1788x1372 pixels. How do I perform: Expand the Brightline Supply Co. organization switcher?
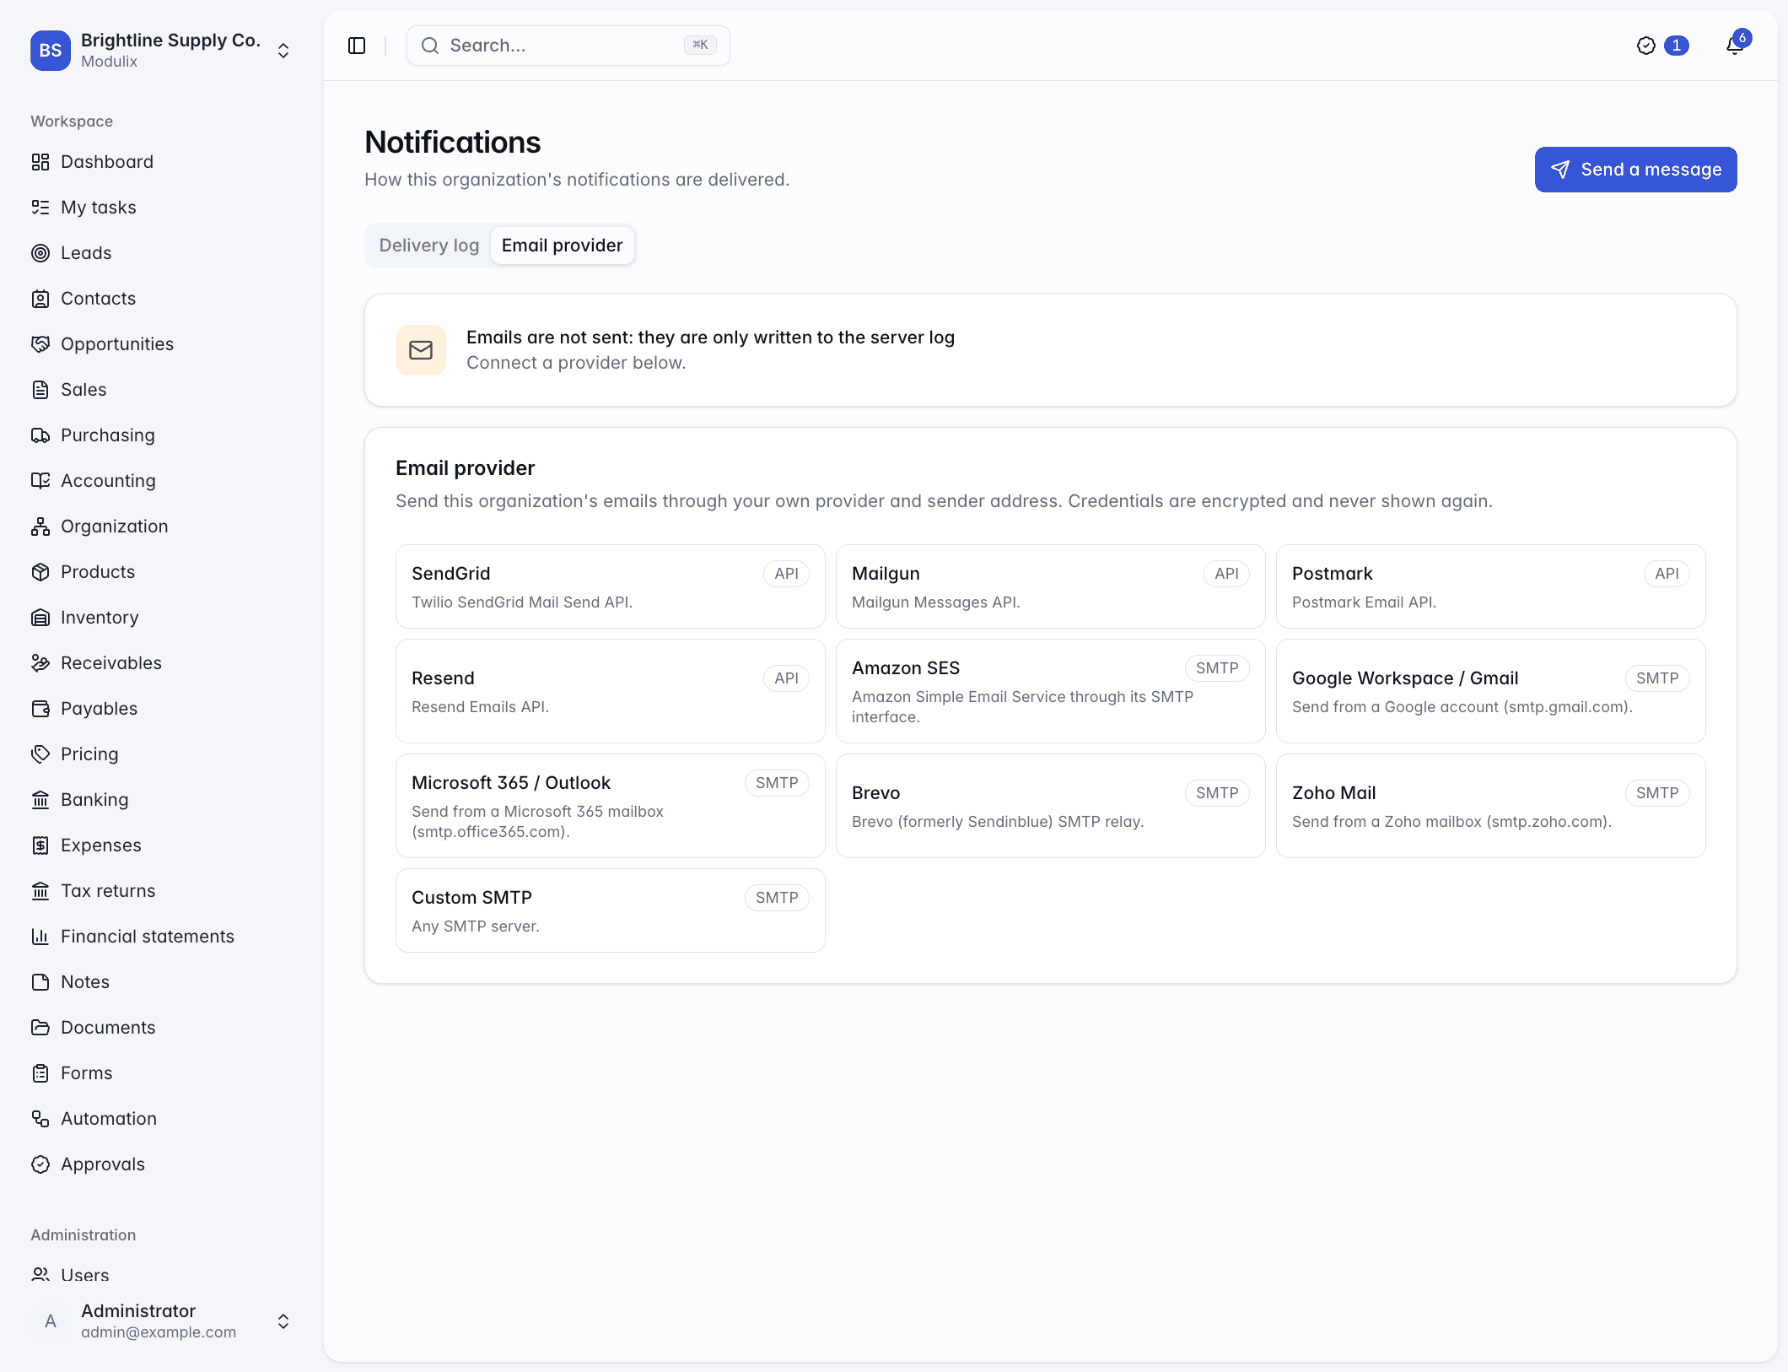162,50
